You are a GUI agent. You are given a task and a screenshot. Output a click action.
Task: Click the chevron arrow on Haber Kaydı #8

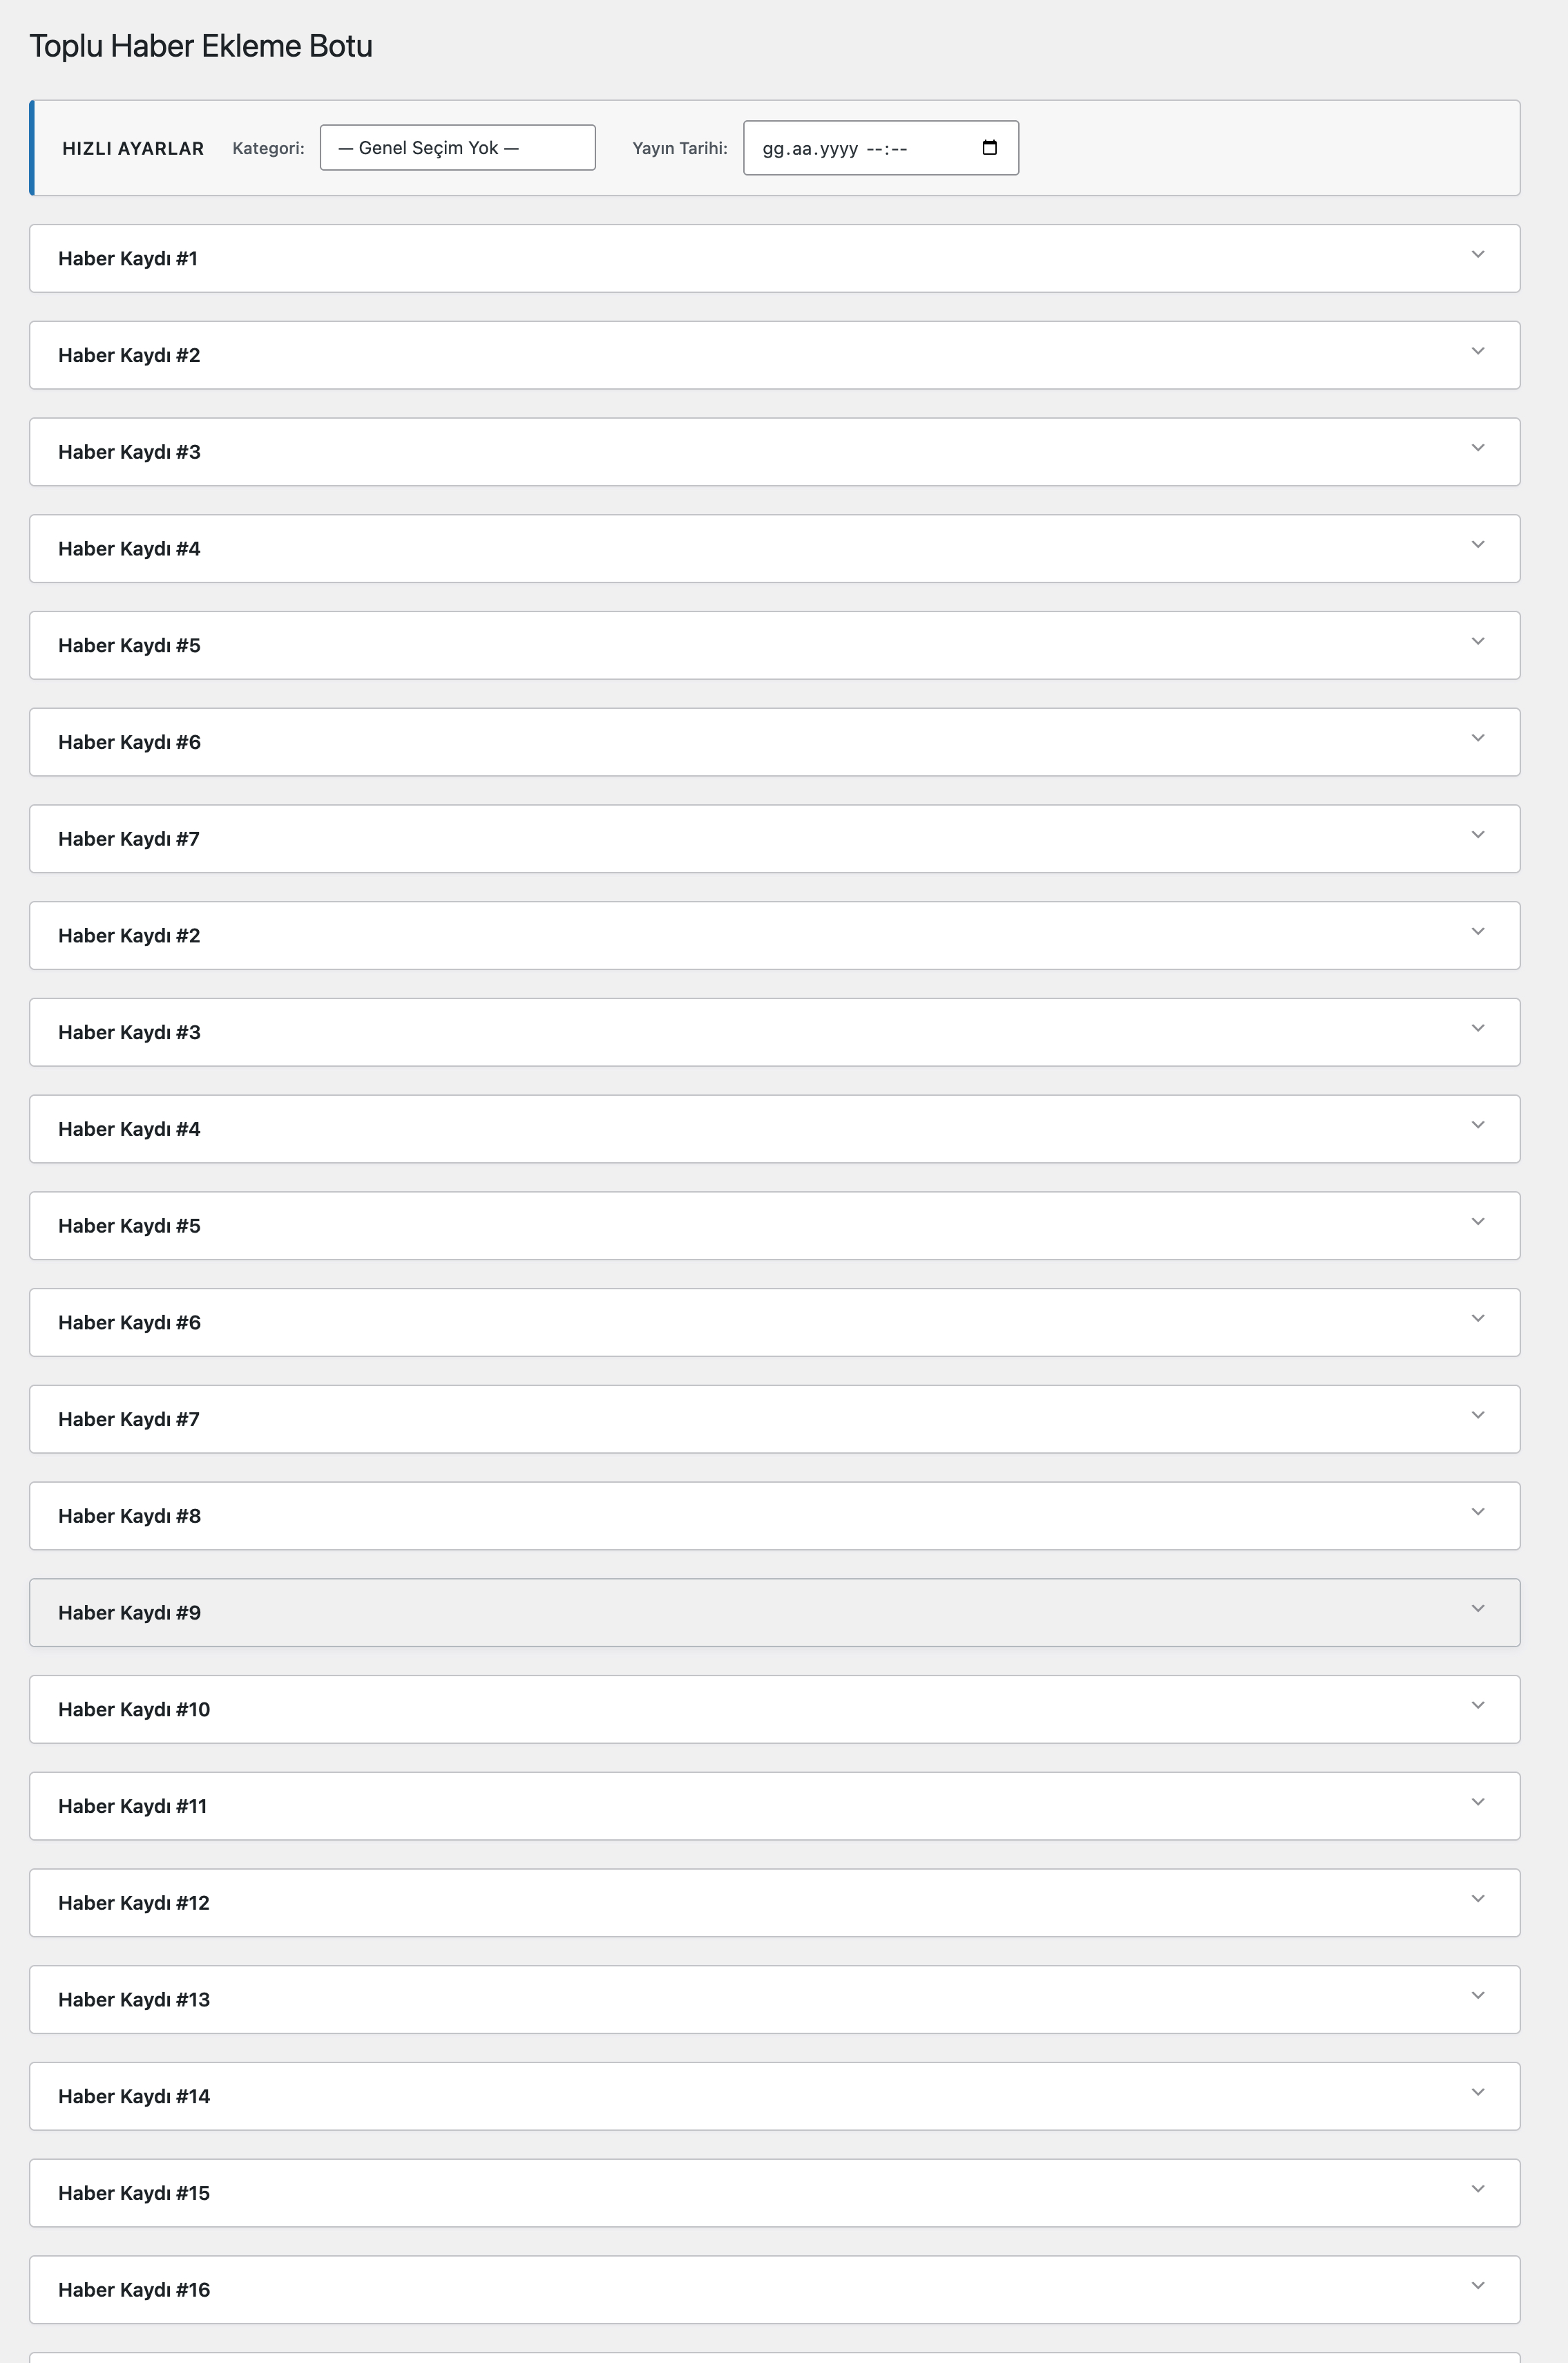1477,1511
